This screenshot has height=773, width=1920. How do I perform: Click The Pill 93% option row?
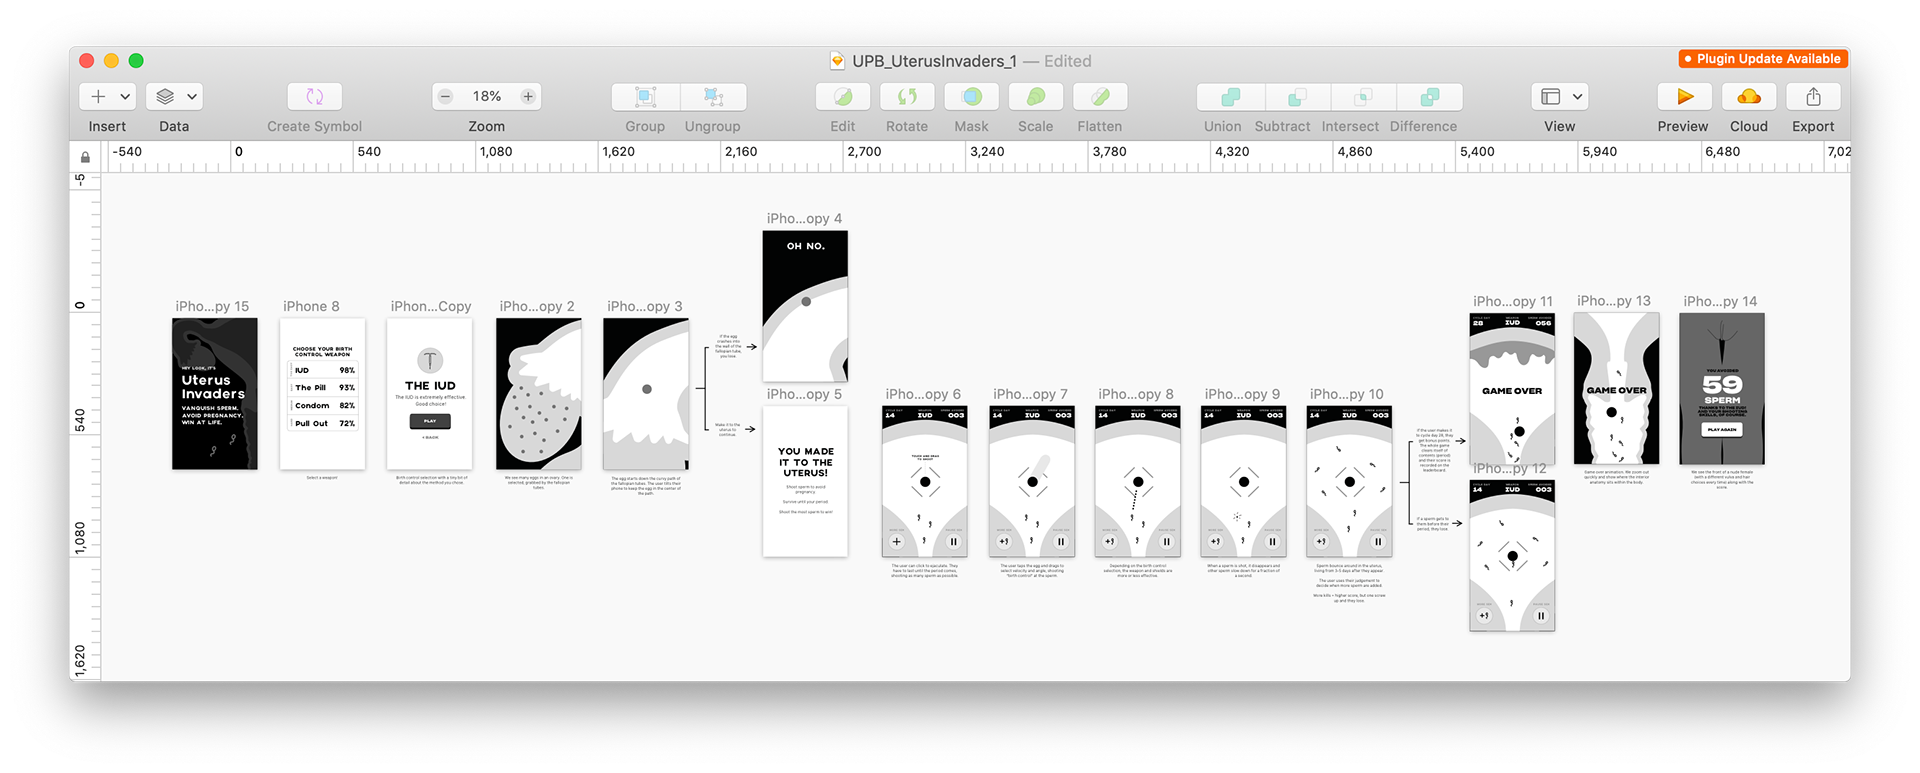click(x=324, y=387)
